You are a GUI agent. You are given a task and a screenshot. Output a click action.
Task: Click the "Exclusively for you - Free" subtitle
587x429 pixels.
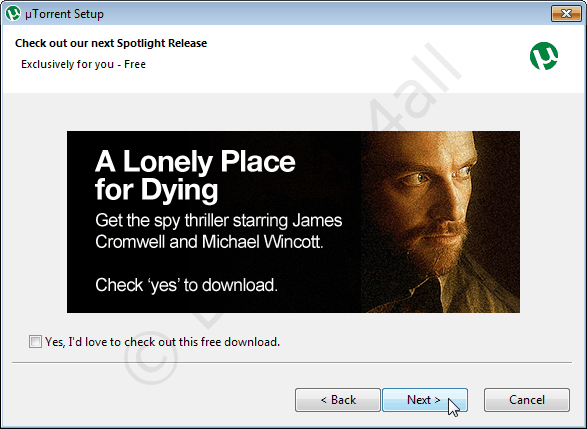[x=83, y=64]
